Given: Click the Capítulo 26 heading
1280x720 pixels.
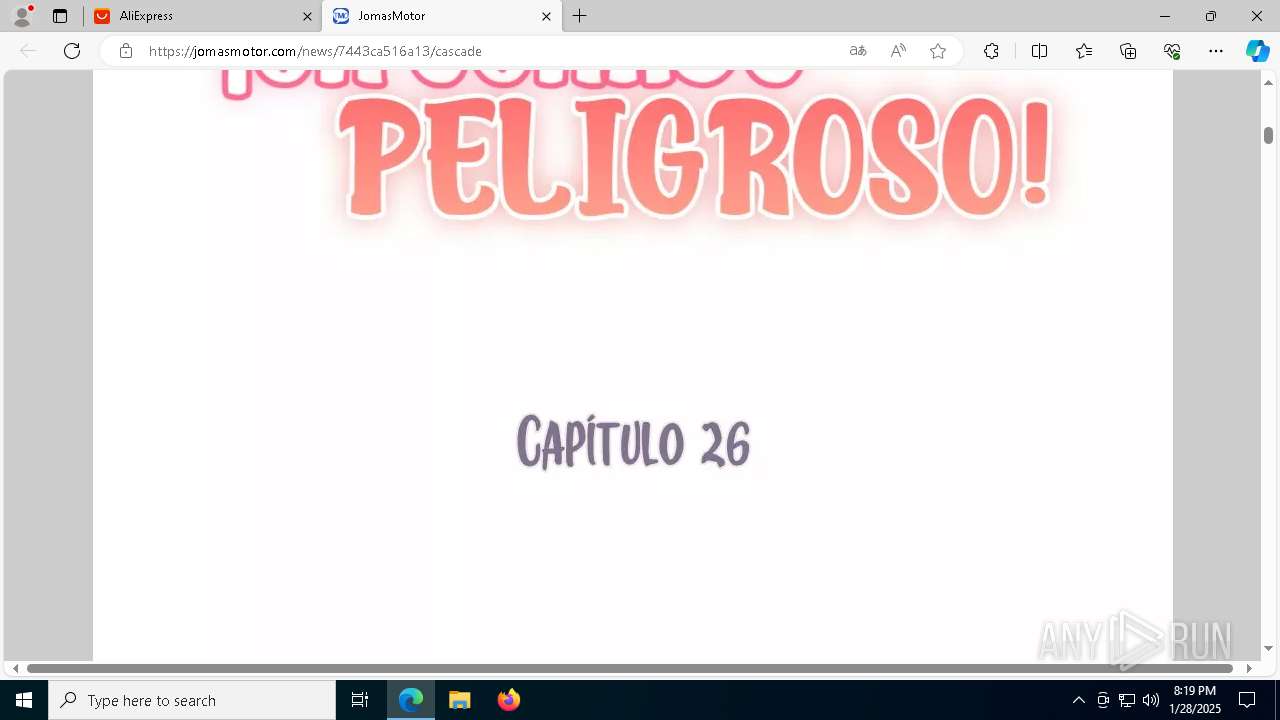Looking at the screenshot, I should tap(633, 442).
